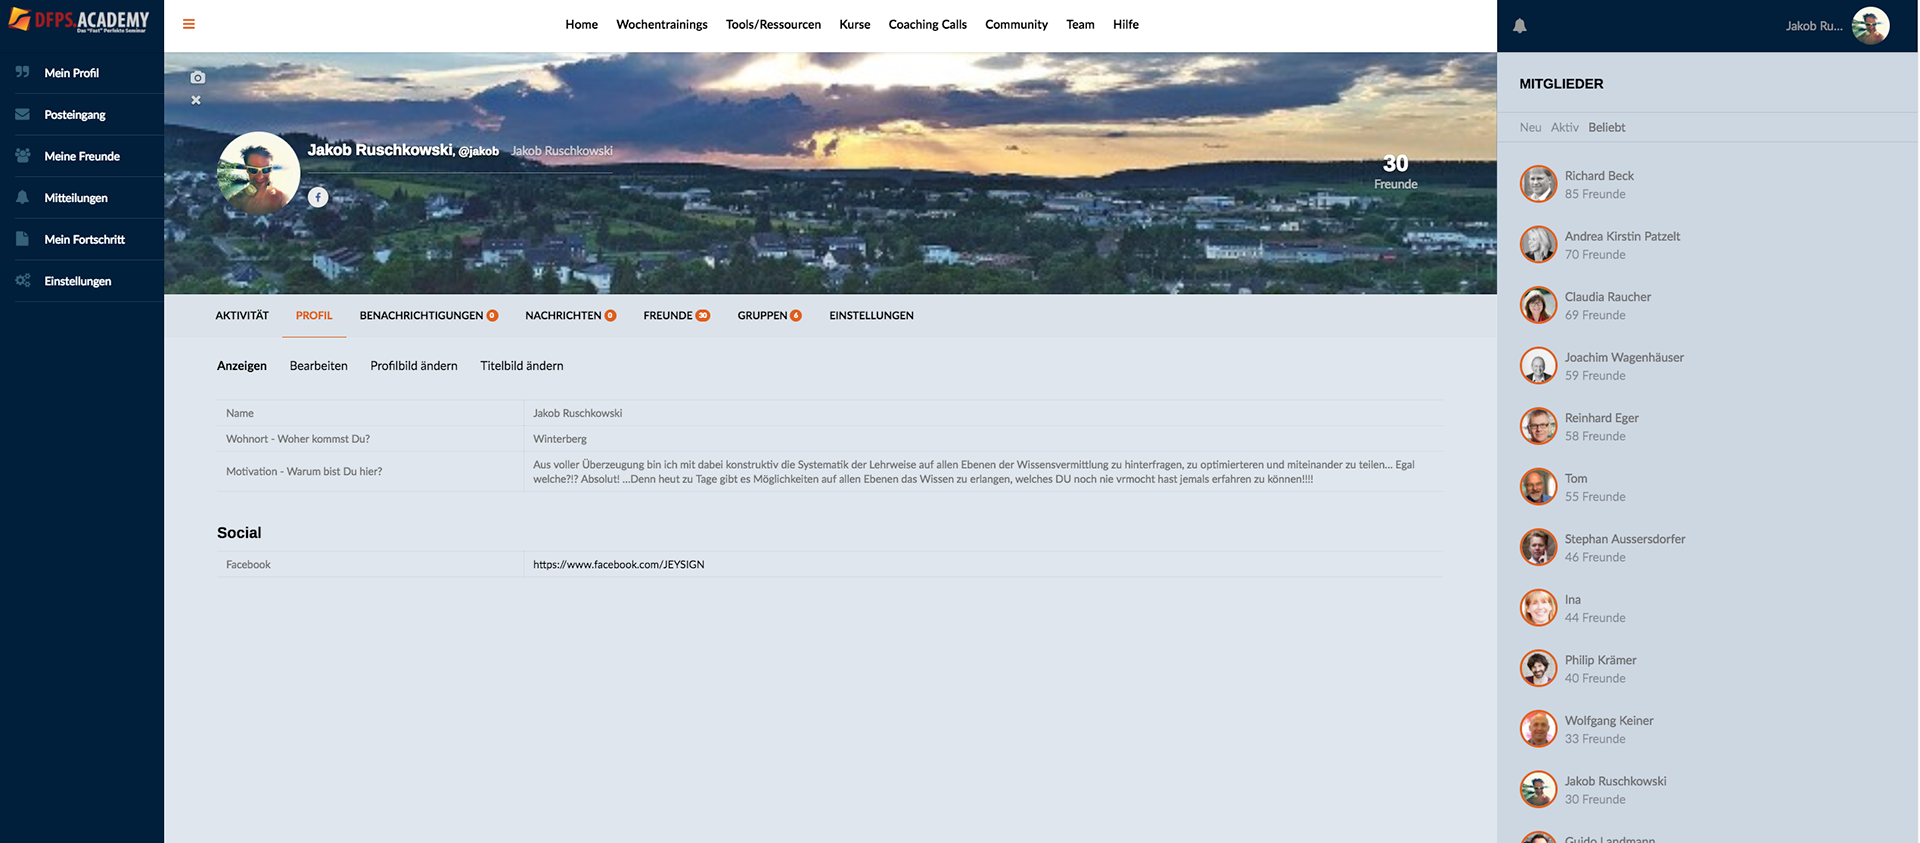Open Facebook icon under profile name

point(317,197)
